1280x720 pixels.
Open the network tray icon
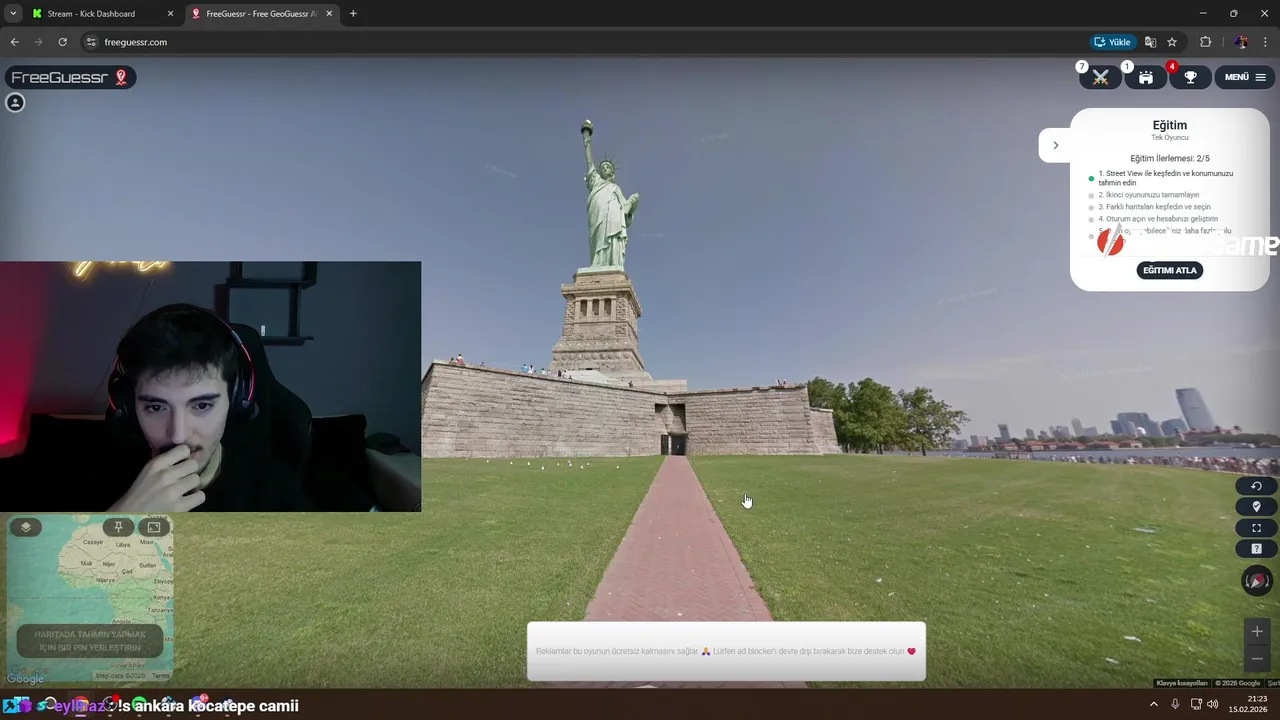1196,704
